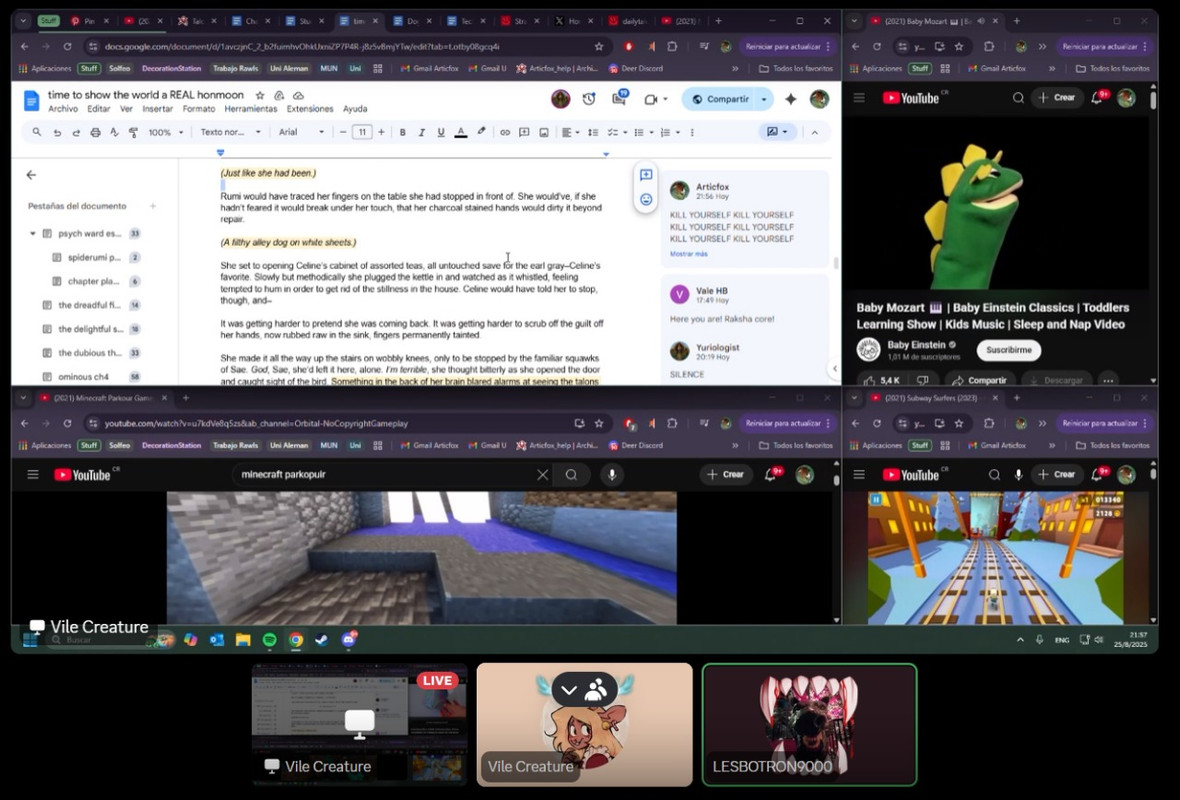1180x800 pixels.
Task: Open the text alignment dropdown
Action: point(570,132)
